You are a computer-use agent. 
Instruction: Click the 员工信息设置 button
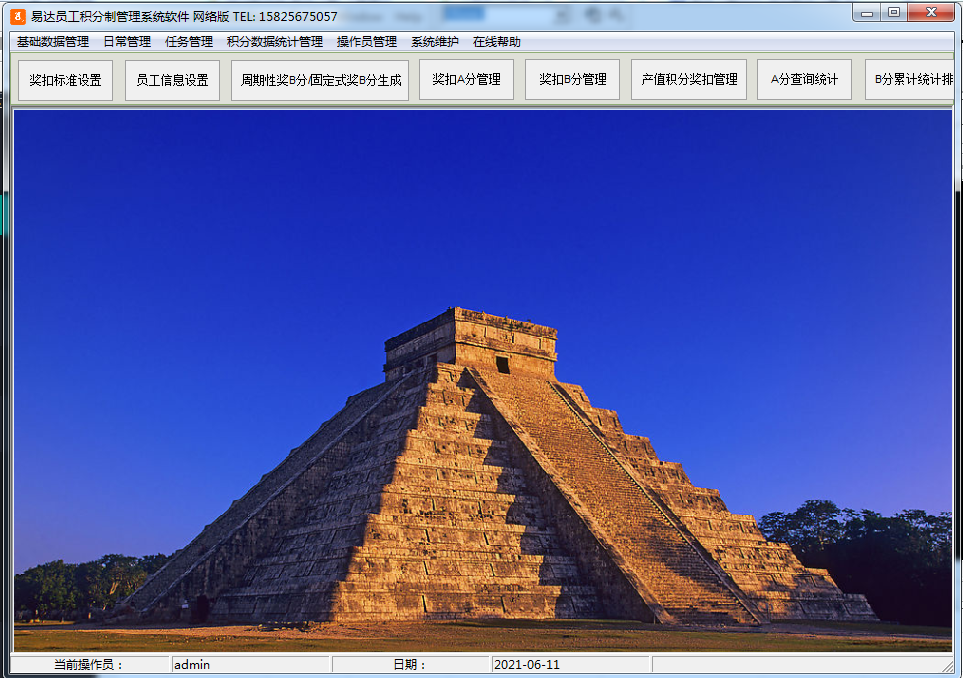(x=173, y=80)
